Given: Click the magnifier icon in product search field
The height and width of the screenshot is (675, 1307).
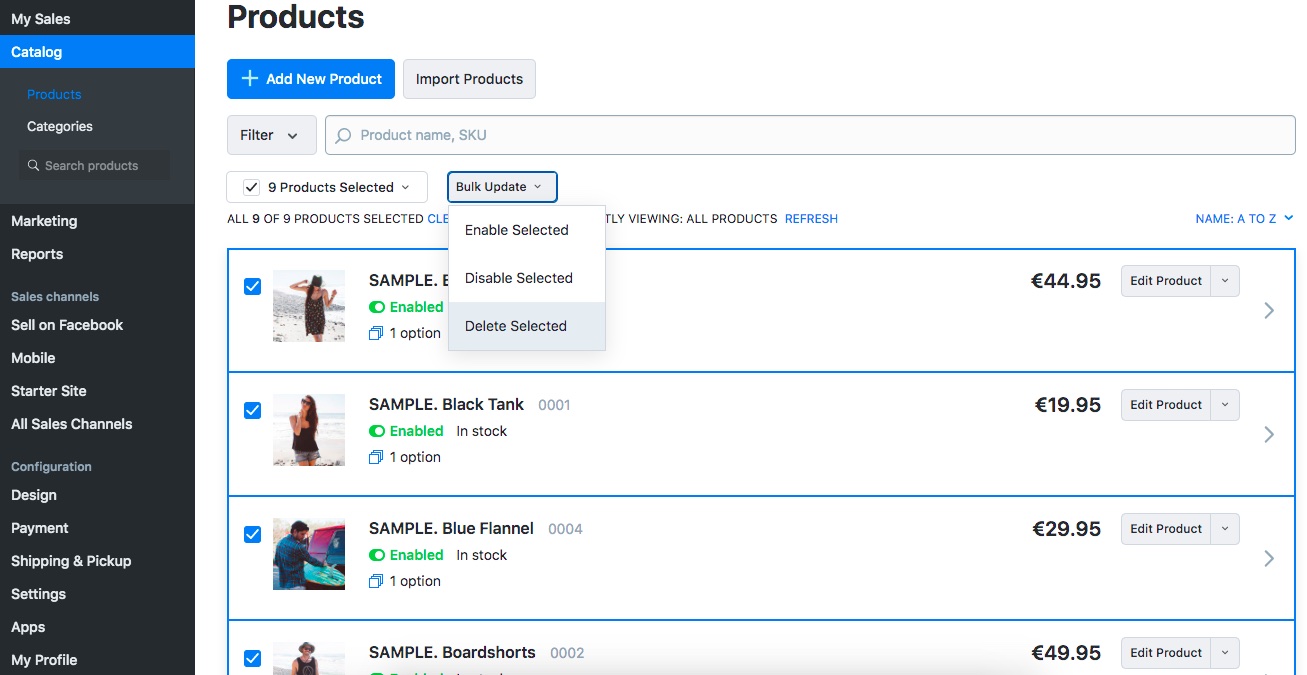Looking at the screenshot, I should [x=344, y=135].
